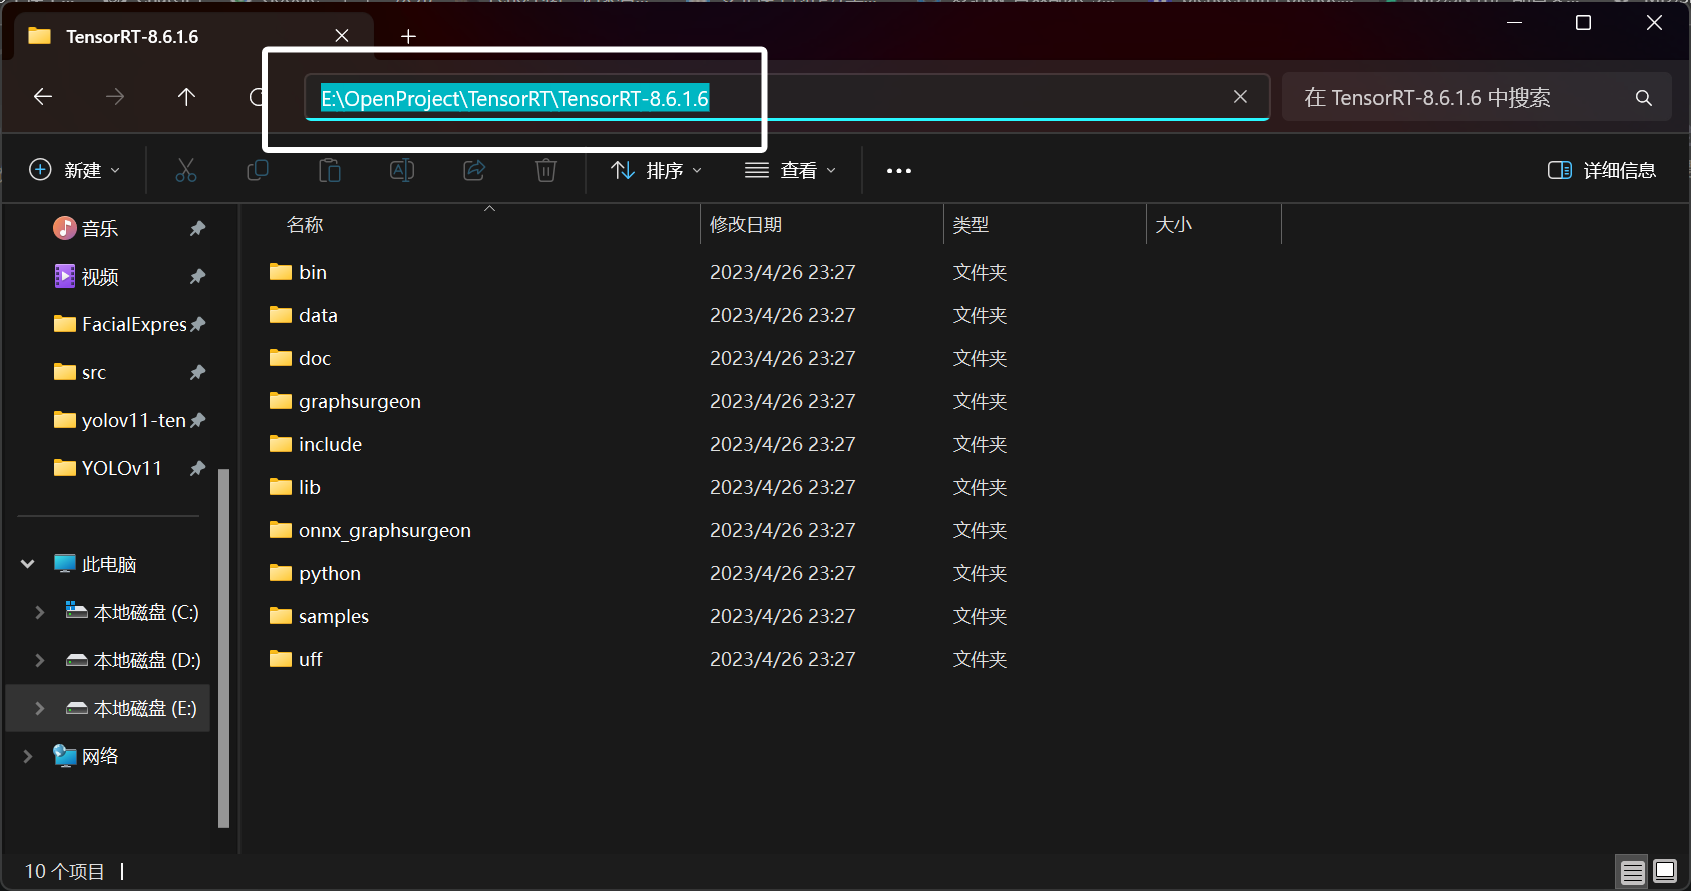
Task: Unpin the YOLOv11 folder pin icon
Action: click(198, 468)
